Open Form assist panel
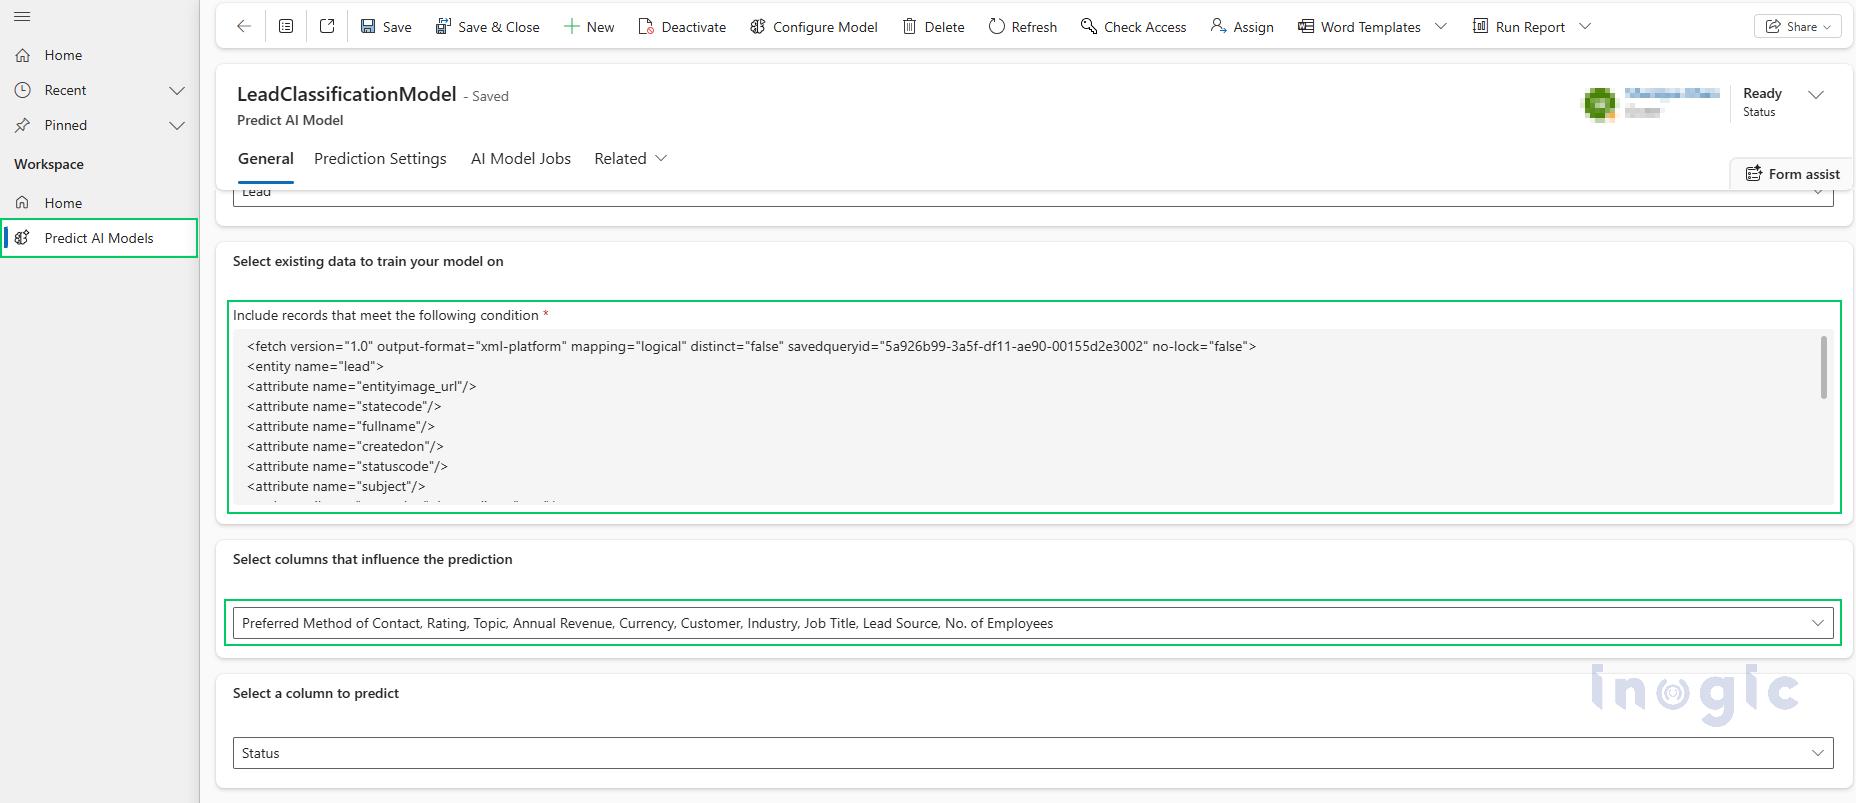 1792,174
